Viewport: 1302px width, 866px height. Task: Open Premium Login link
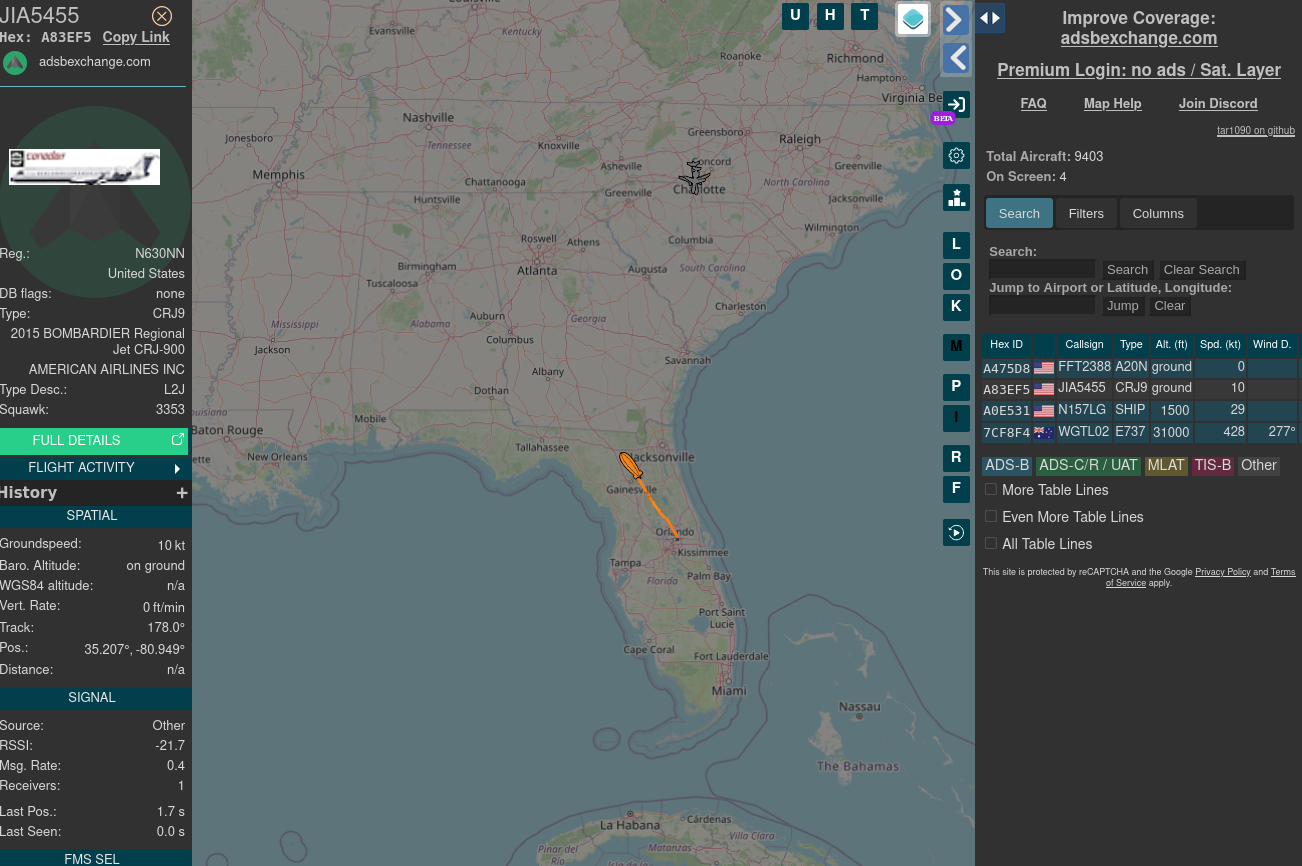1139,70
